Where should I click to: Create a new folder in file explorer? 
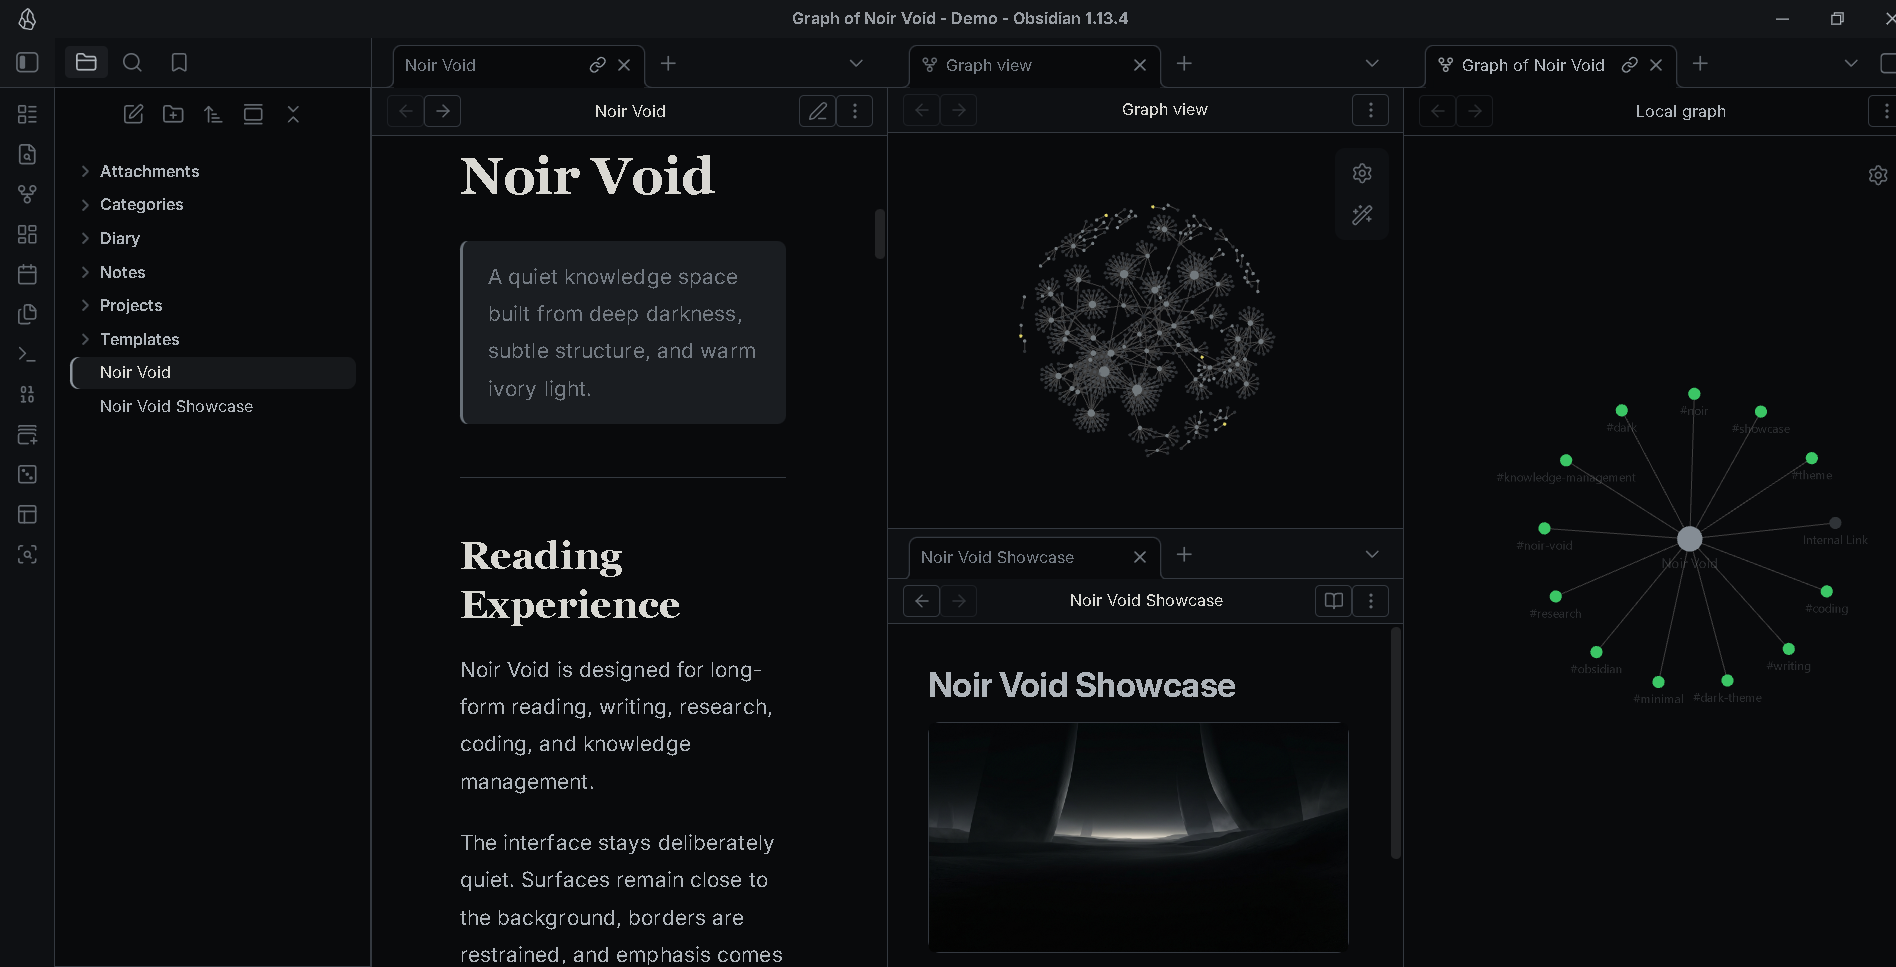[x=173, y=114]
